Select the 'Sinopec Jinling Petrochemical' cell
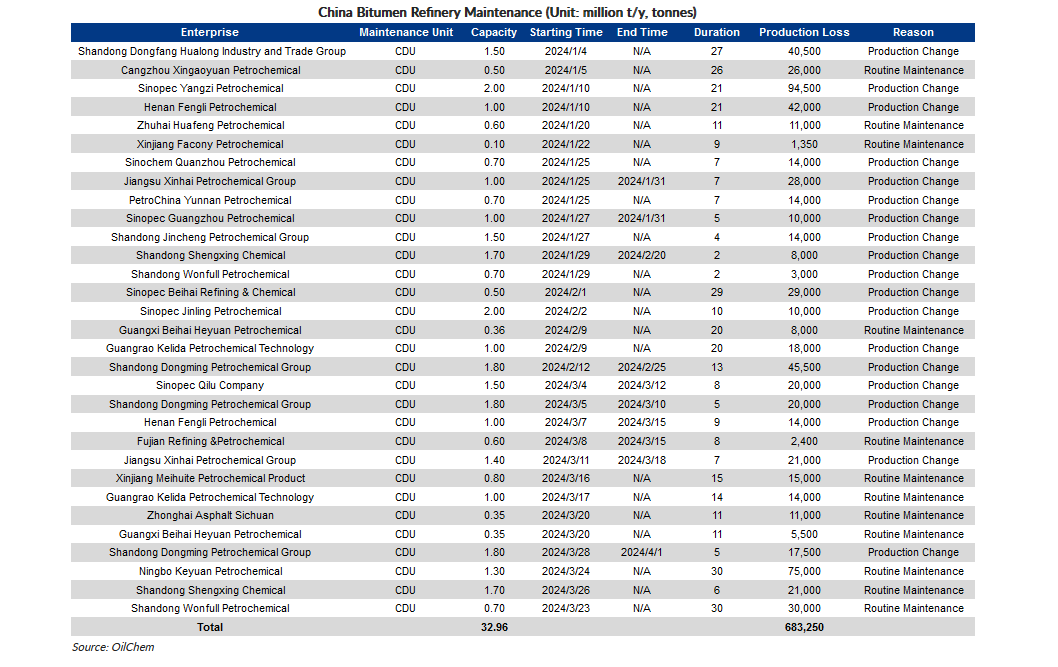 coord(211,312)
